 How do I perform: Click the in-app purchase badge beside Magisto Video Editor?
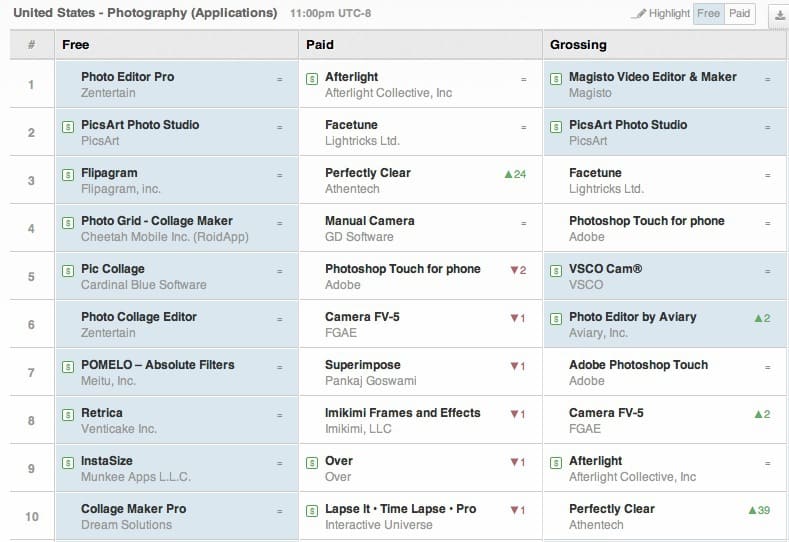pos(555,78)
